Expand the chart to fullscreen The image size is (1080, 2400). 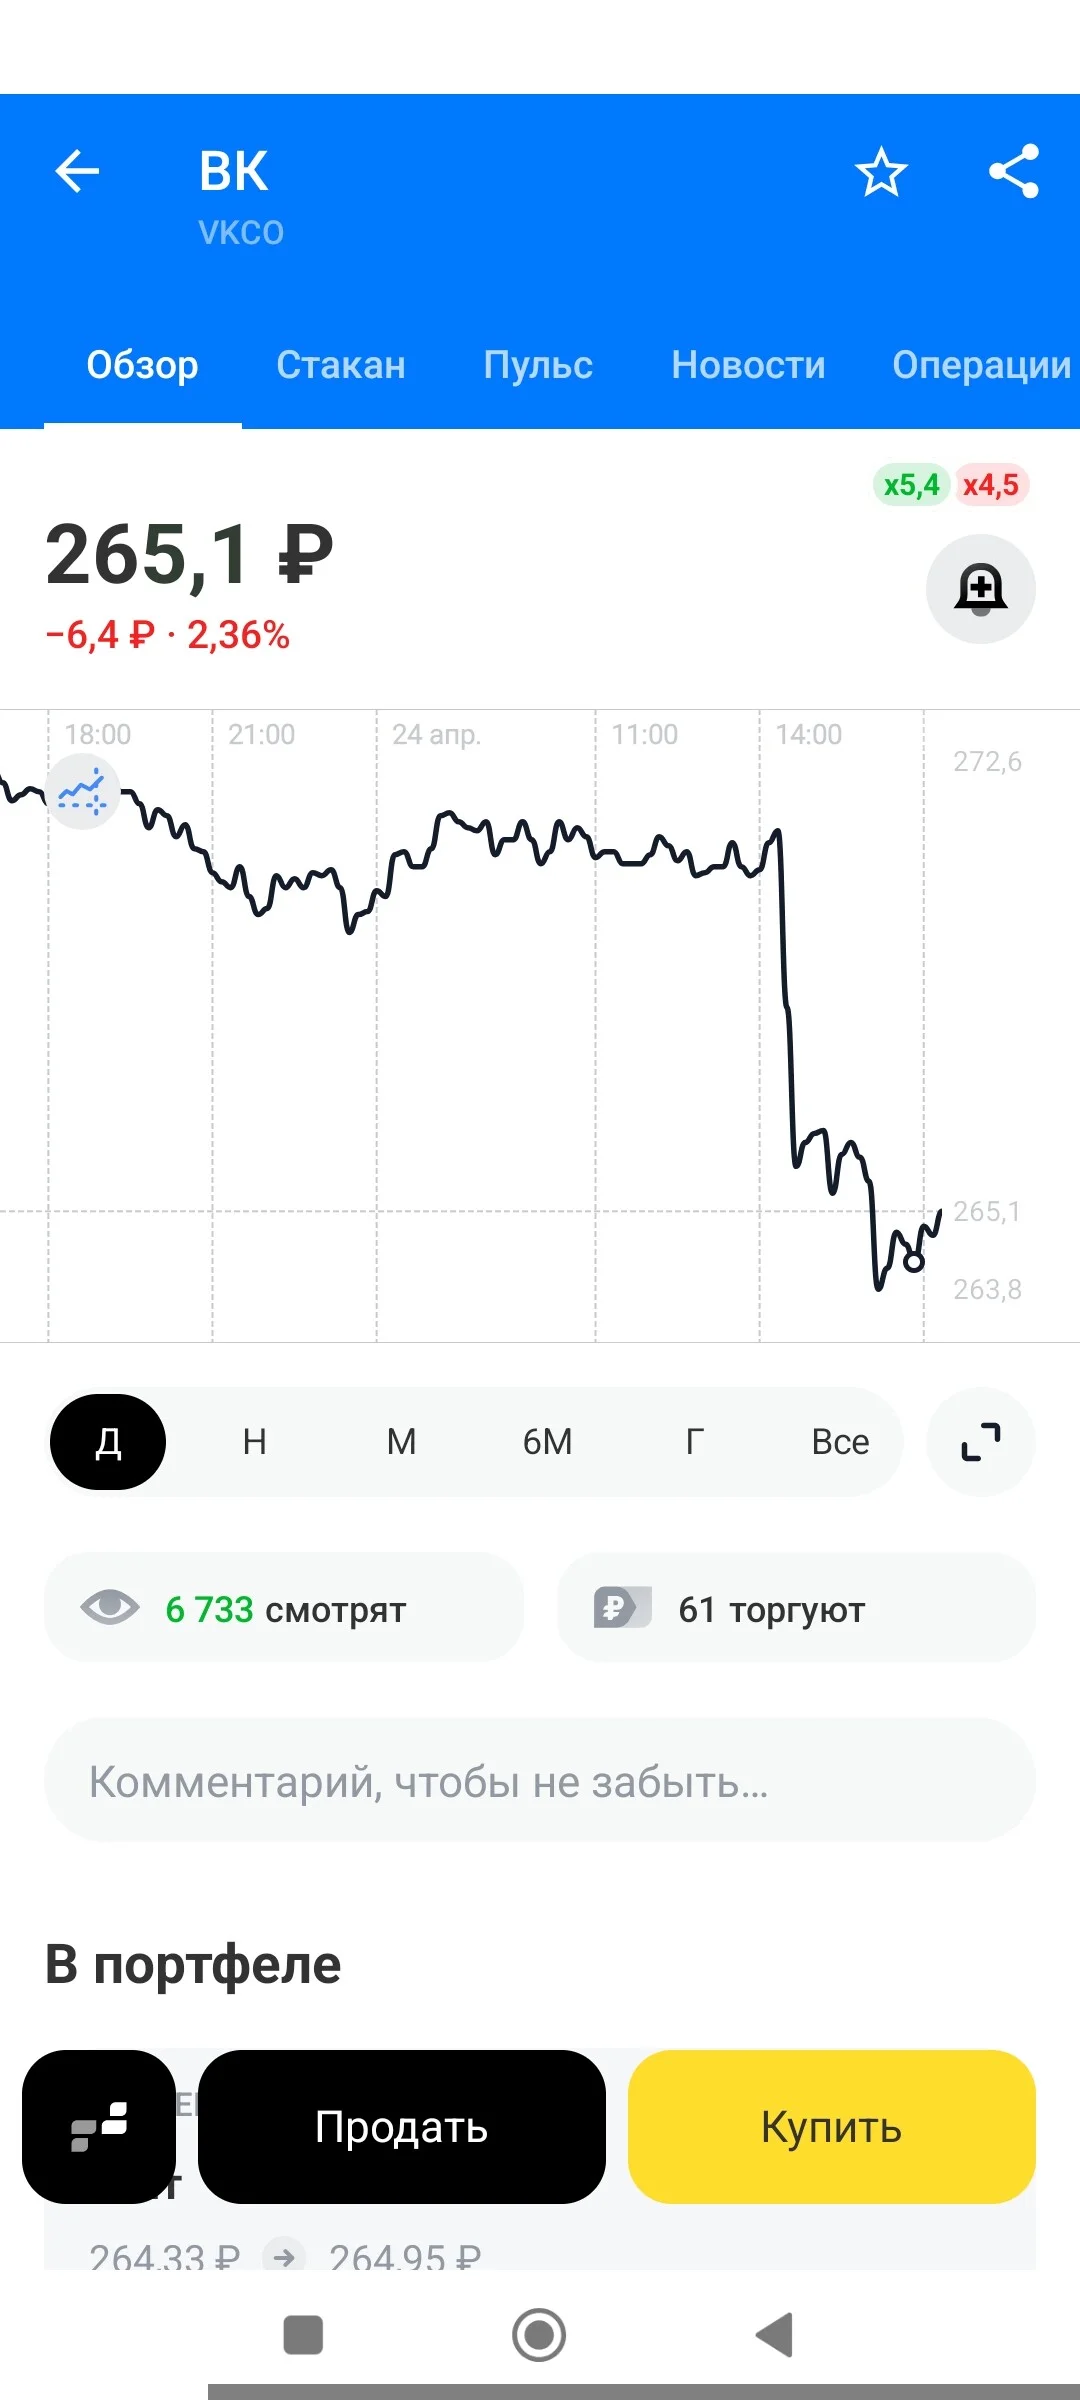click(x=980, y=1441)
